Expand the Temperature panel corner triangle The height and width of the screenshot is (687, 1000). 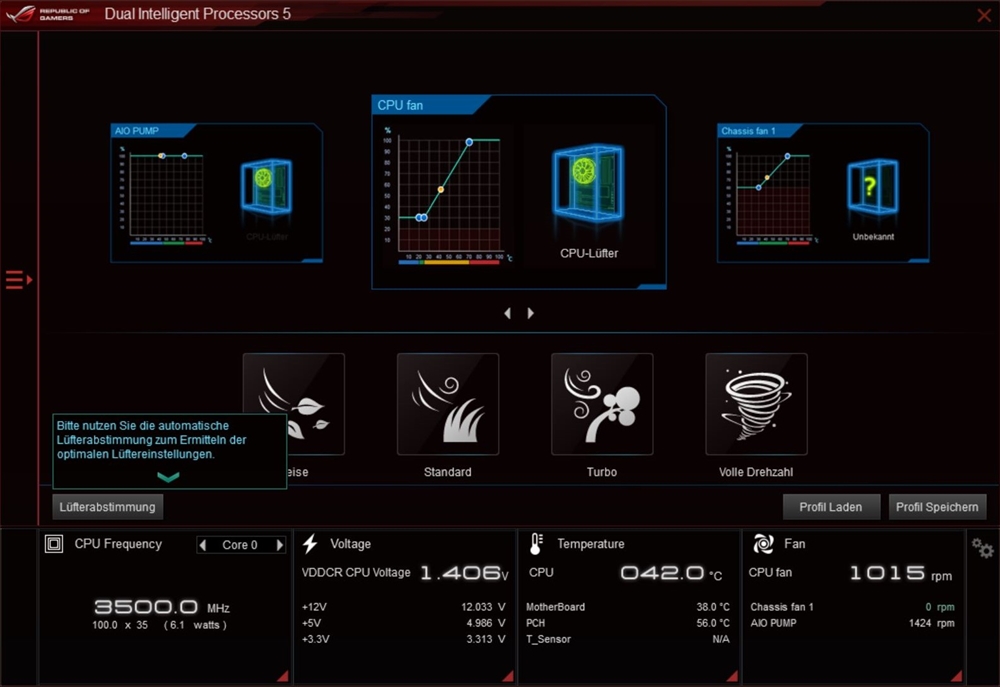click(735, 675)
